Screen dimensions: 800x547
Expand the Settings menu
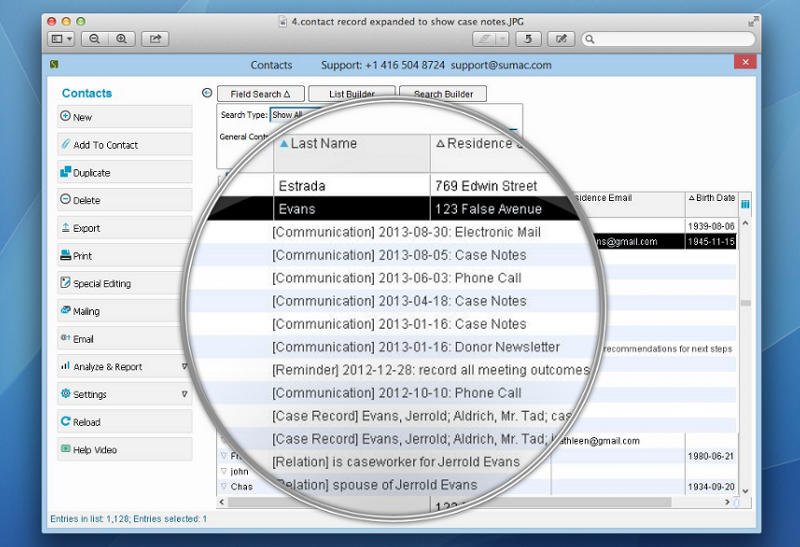click(x=124, y=394)
